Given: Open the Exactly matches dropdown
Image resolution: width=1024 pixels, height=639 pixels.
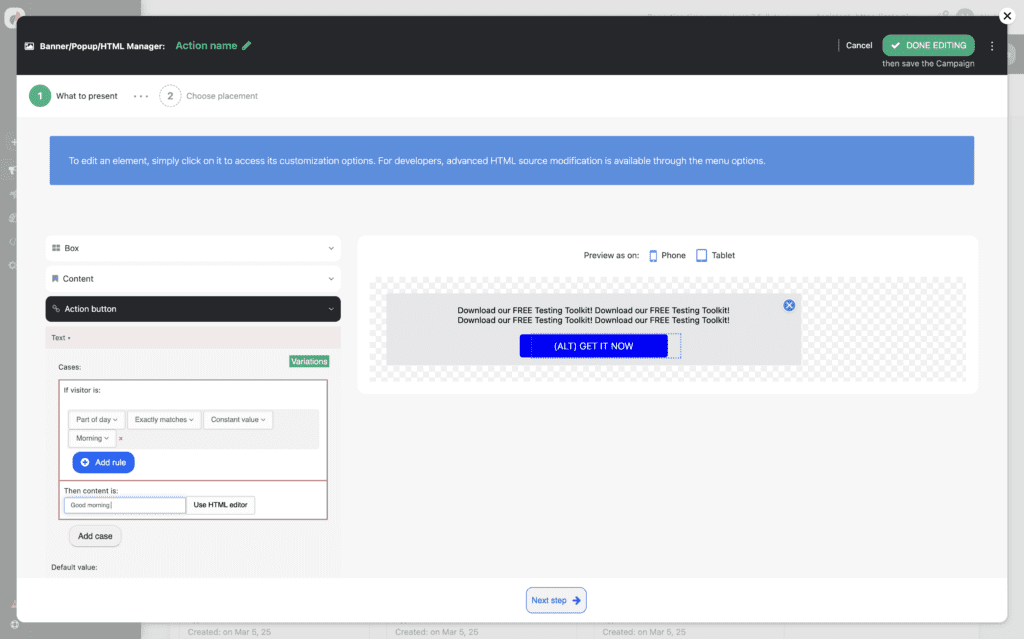Looking at the screenshot, I should [x=164, y=420].
